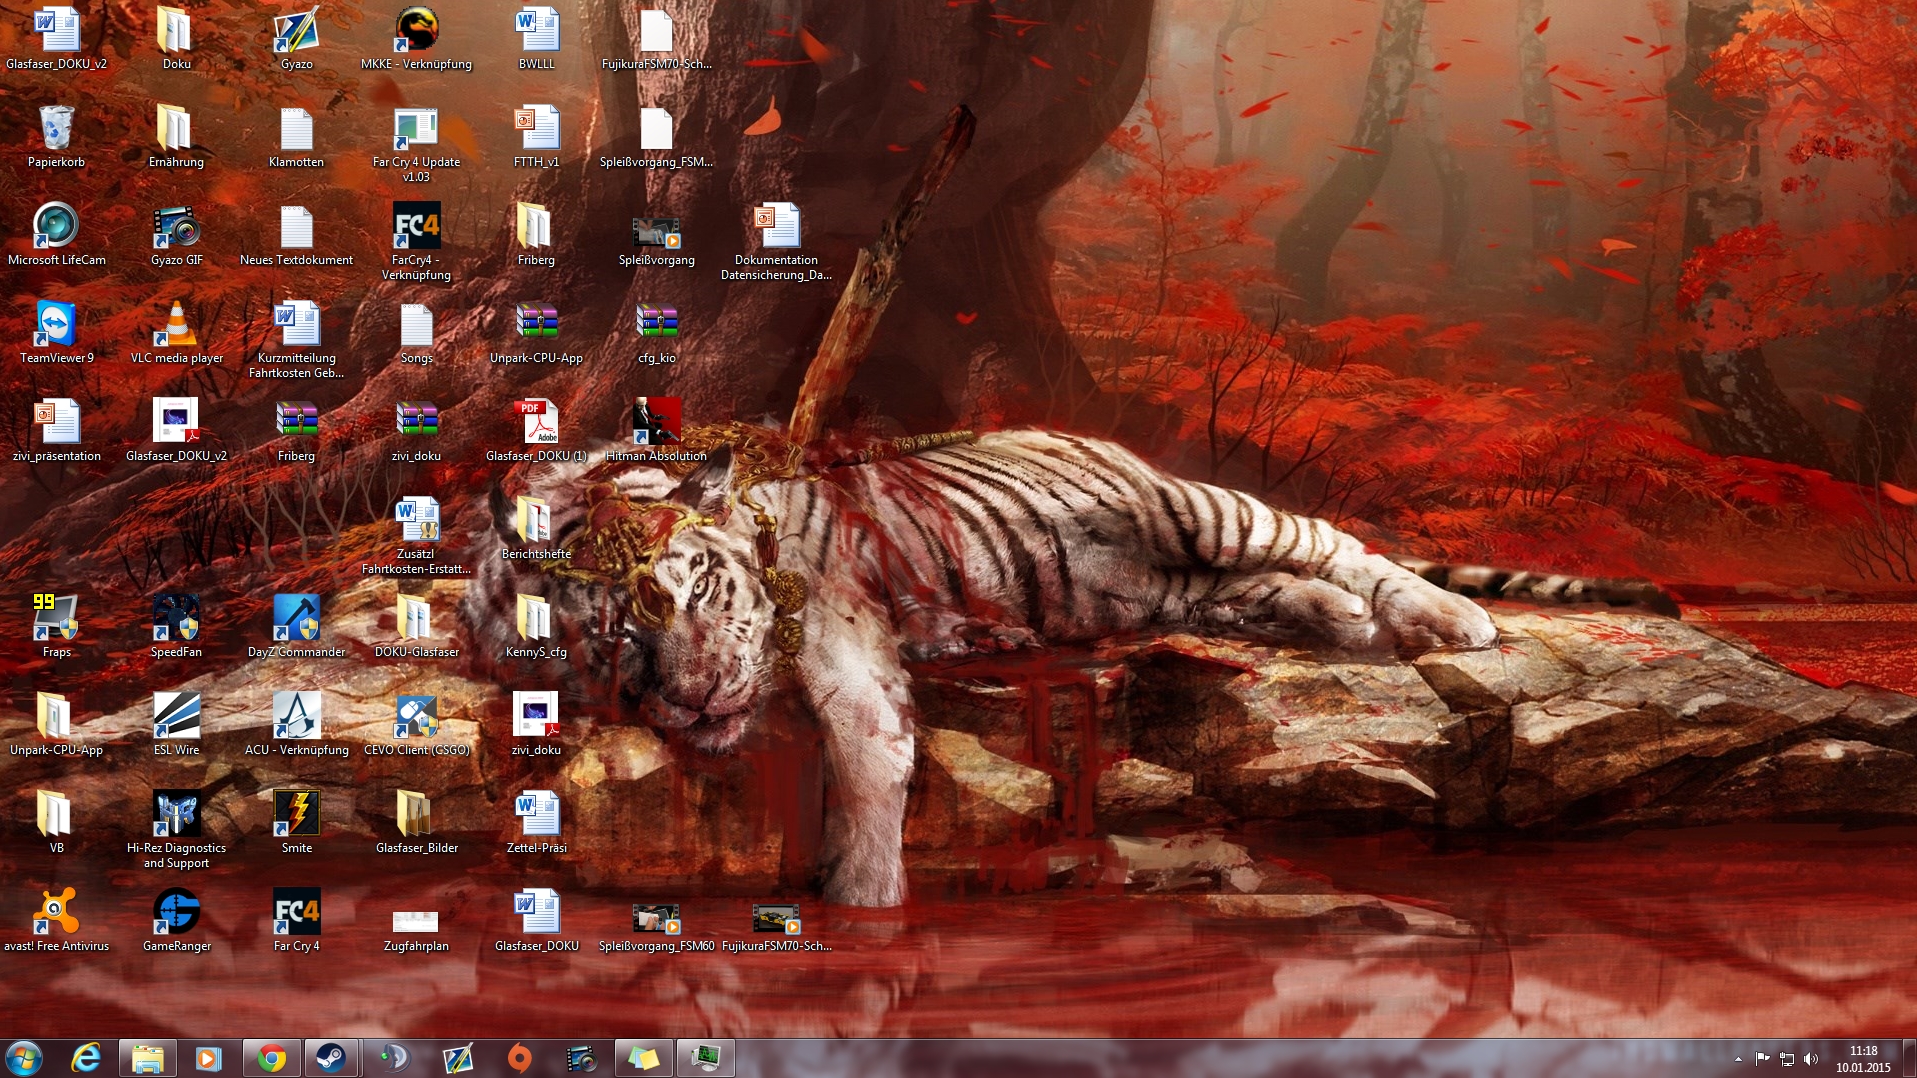Open the network connection tray icon

(x=1786, y=1059)
